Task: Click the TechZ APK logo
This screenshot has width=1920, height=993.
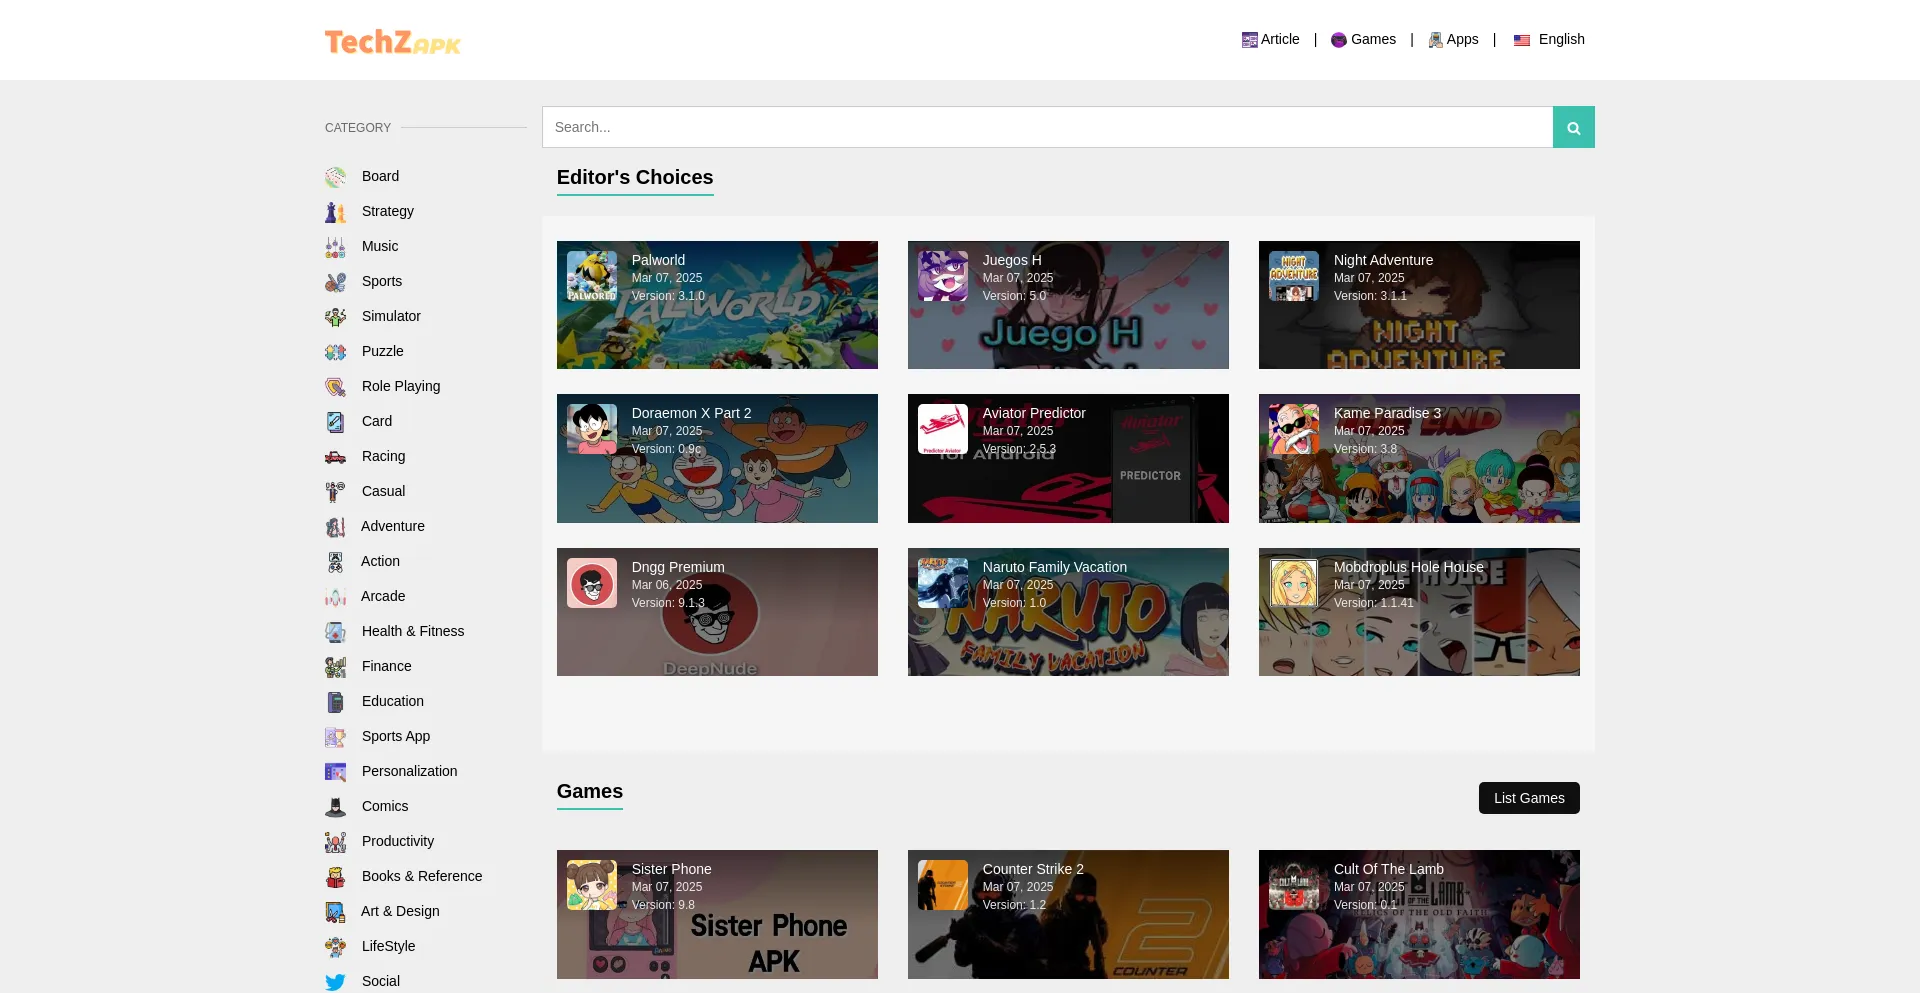Action: [x=392, y=42]
